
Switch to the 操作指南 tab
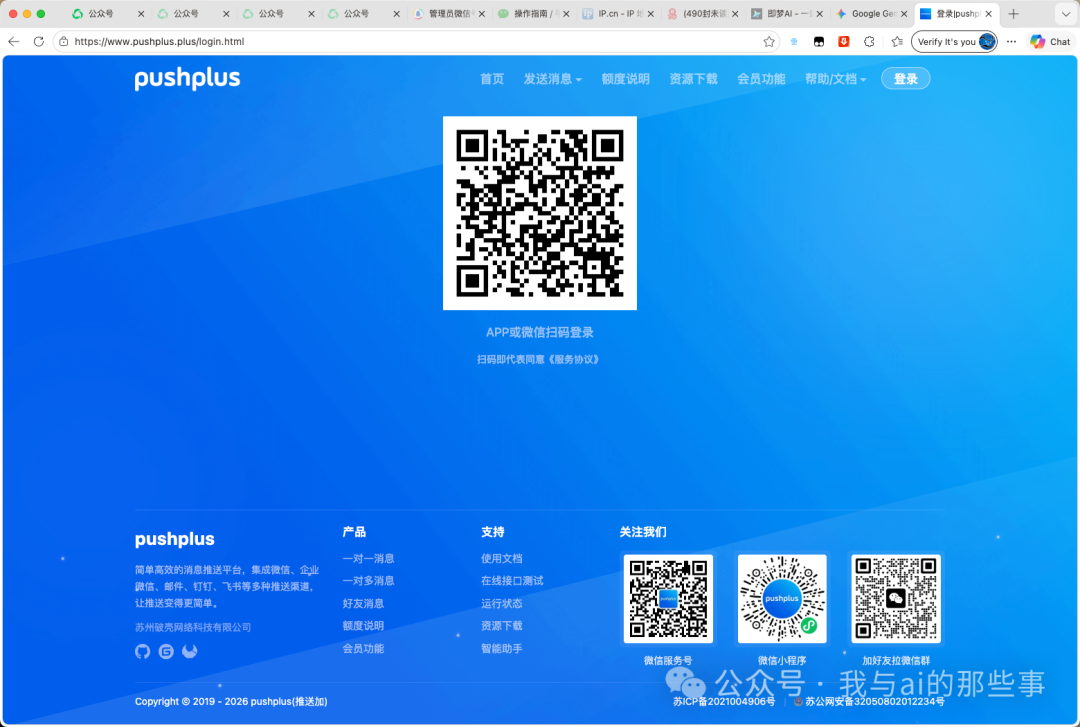(x=532, y=14)
